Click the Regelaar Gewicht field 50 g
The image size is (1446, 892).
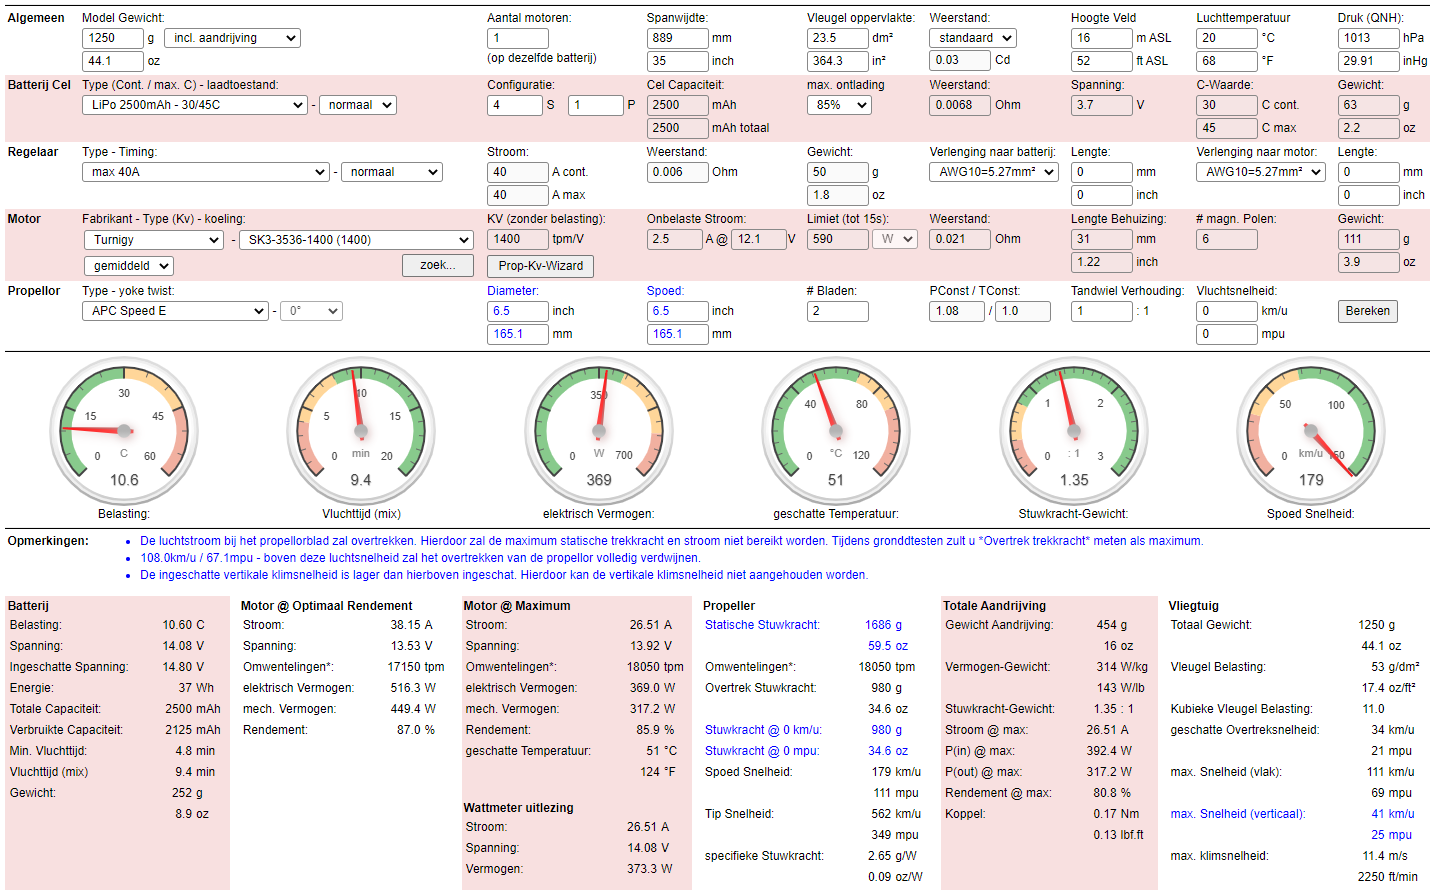(837, 172)
